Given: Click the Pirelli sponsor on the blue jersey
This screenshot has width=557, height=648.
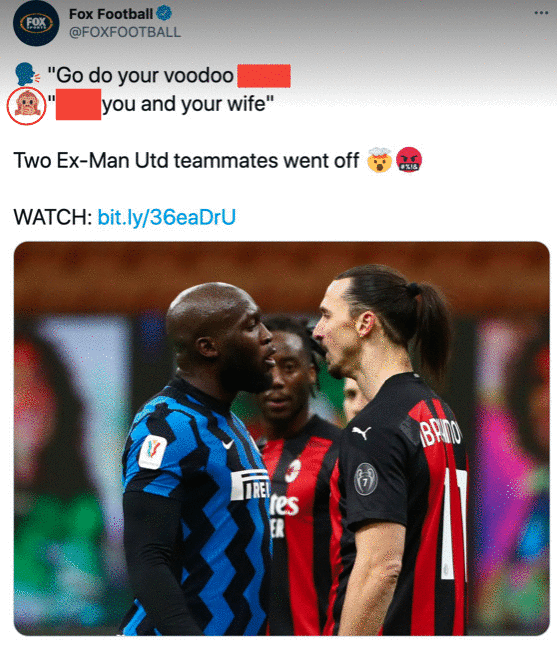Looking at the screenshot, I should click(x=250, y=485).
